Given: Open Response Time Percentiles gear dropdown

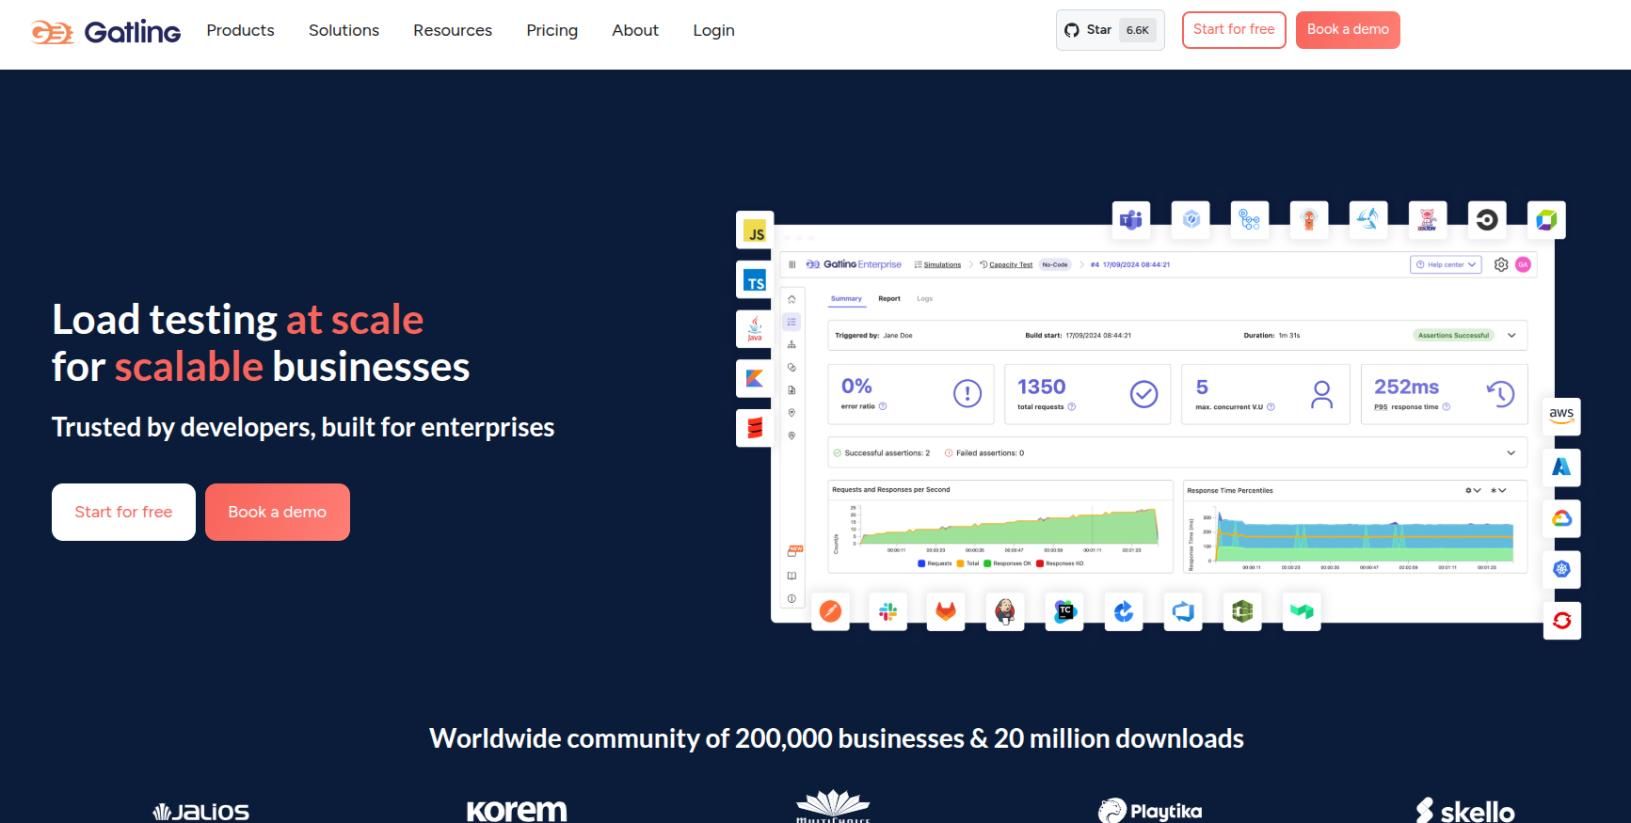Looking at the screenshot, I should coord(1473,490).
